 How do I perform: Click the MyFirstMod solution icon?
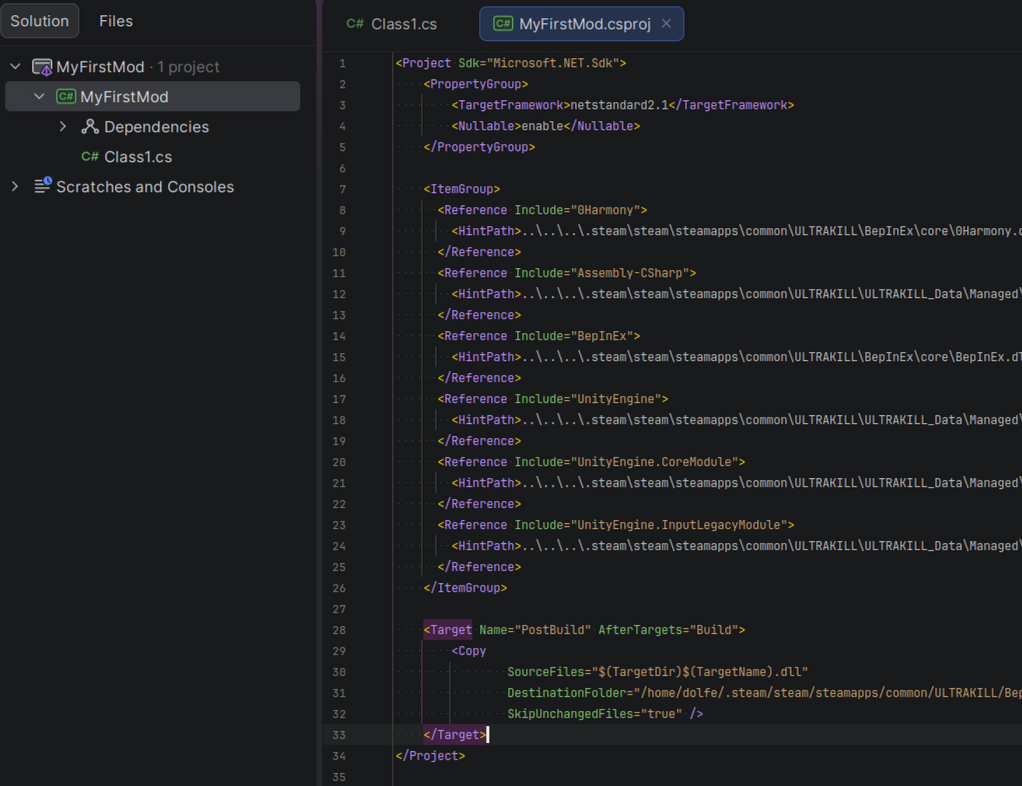(x=42, y=67)
